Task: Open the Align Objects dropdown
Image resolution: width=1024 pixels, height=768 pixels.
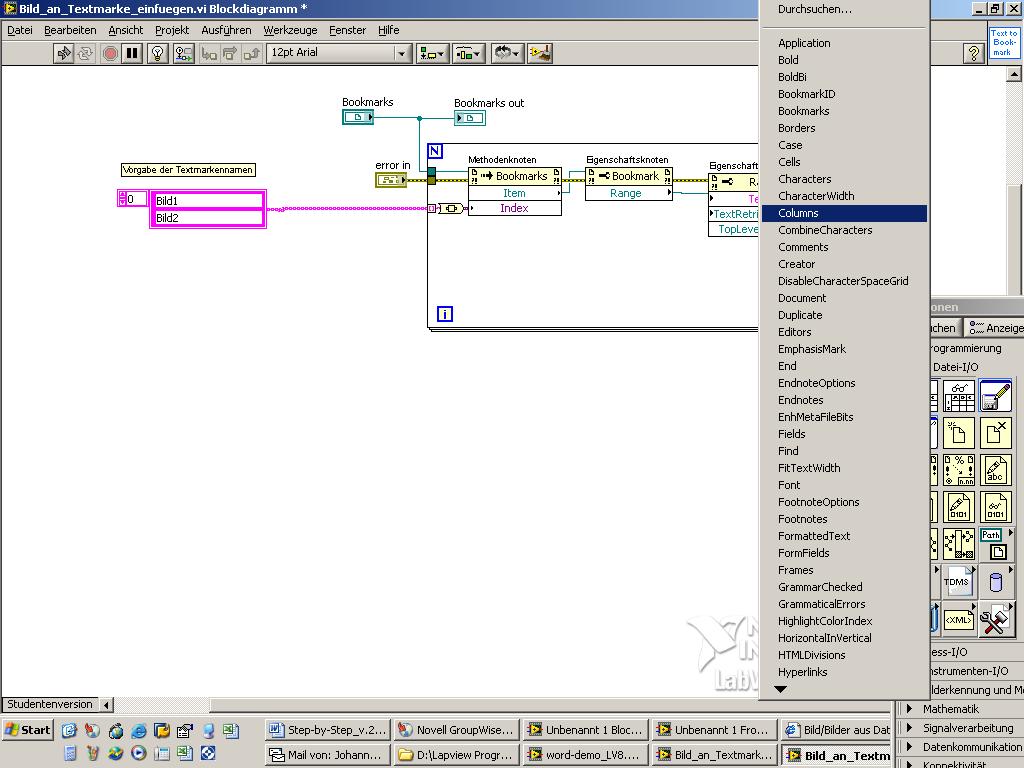Action: click(432, 53)
